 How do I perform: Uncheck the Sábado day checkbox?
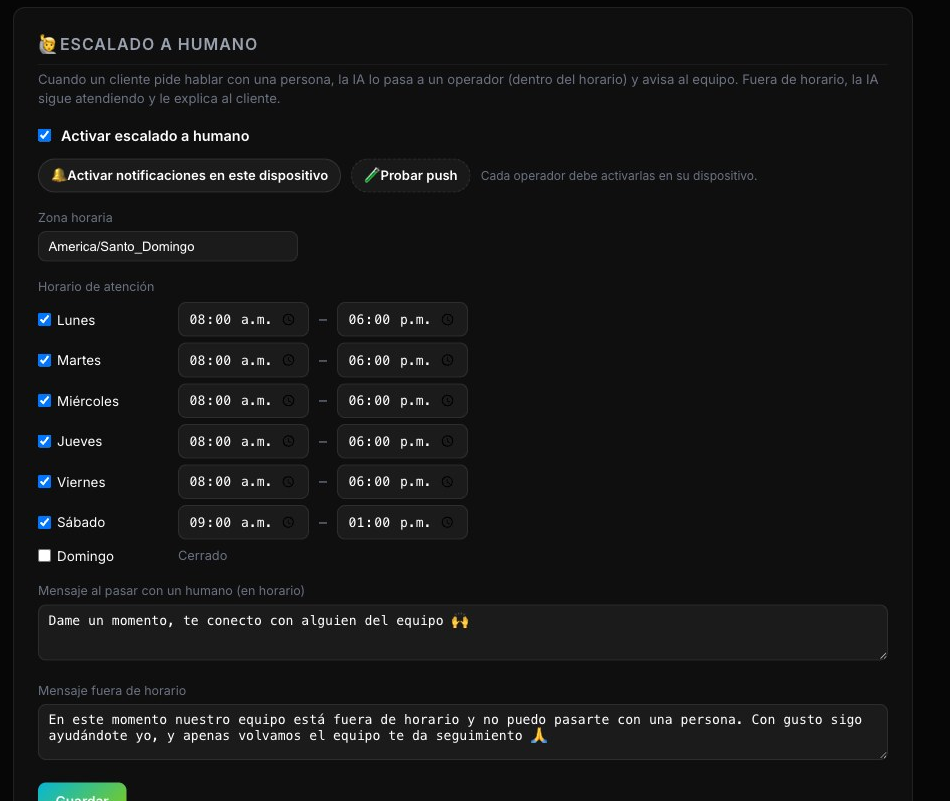click(45, 522)
